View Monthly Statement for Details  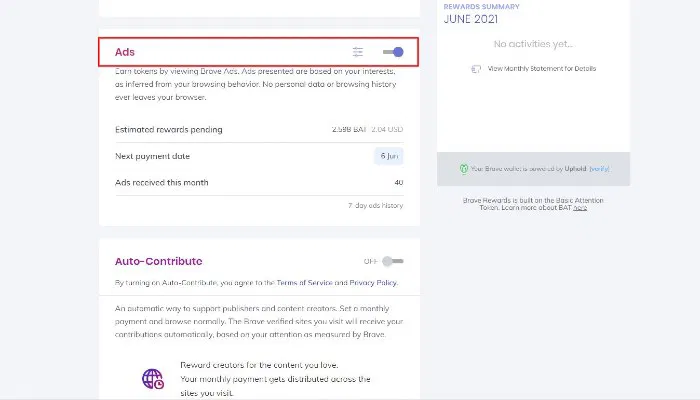(x=541, y=69)
